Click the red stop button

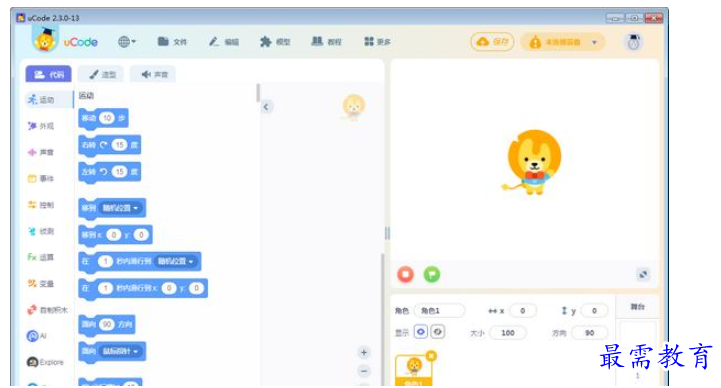406,274
